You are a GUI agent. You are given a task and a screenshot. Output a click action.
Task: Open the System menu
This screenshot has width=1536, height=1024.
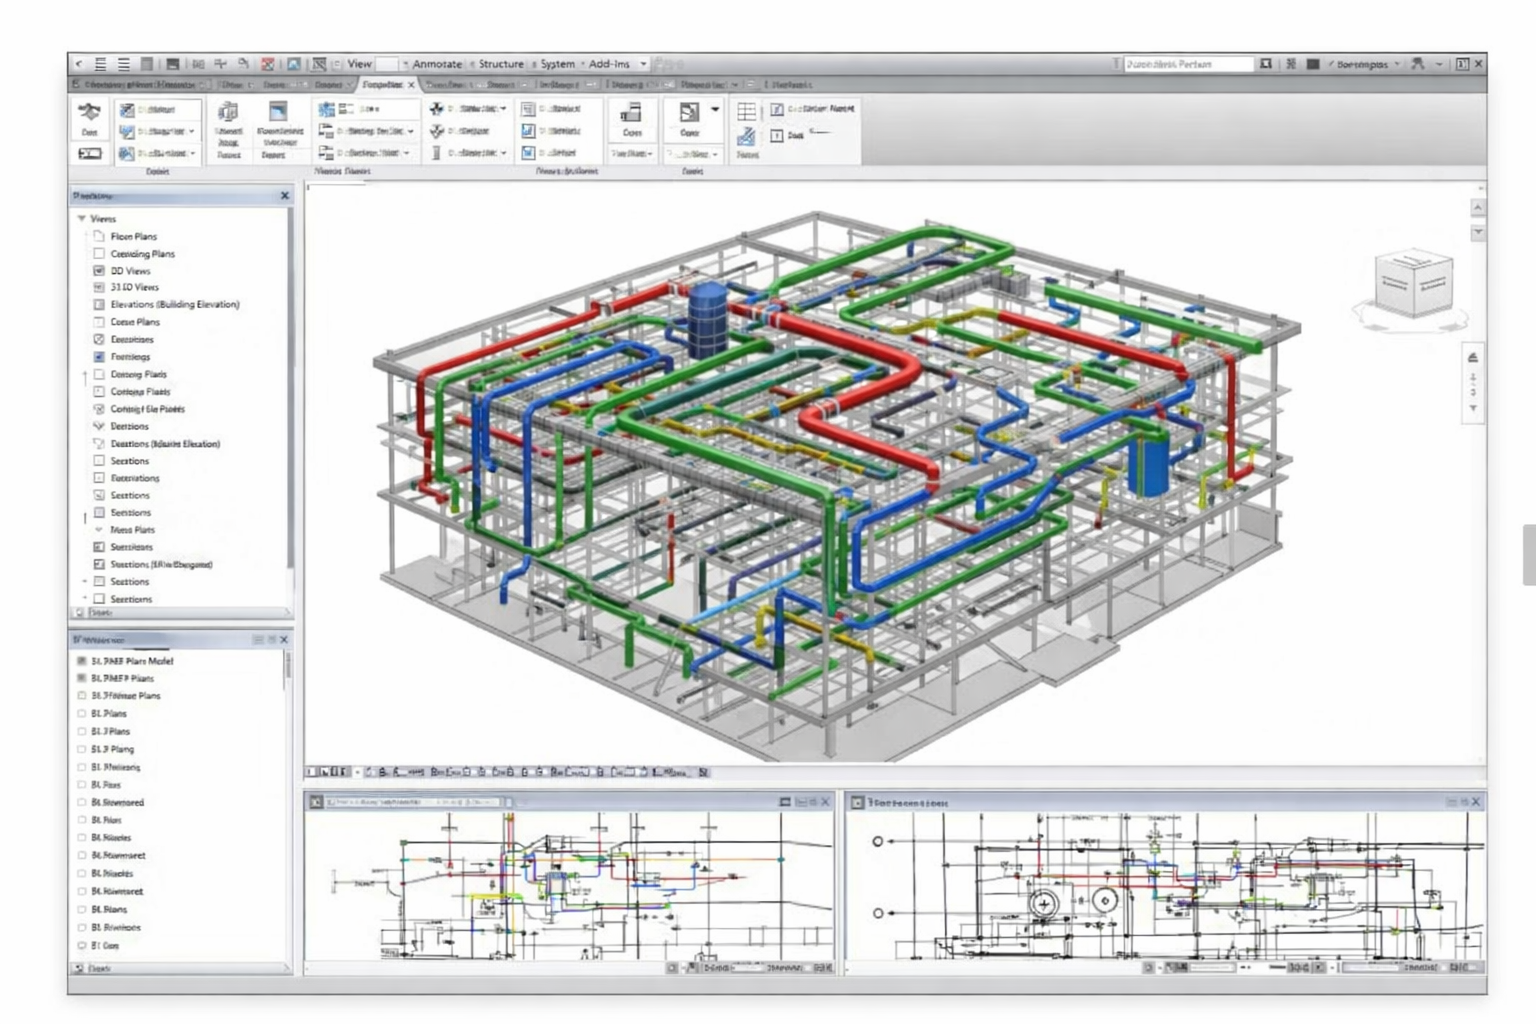pos(557,64)
